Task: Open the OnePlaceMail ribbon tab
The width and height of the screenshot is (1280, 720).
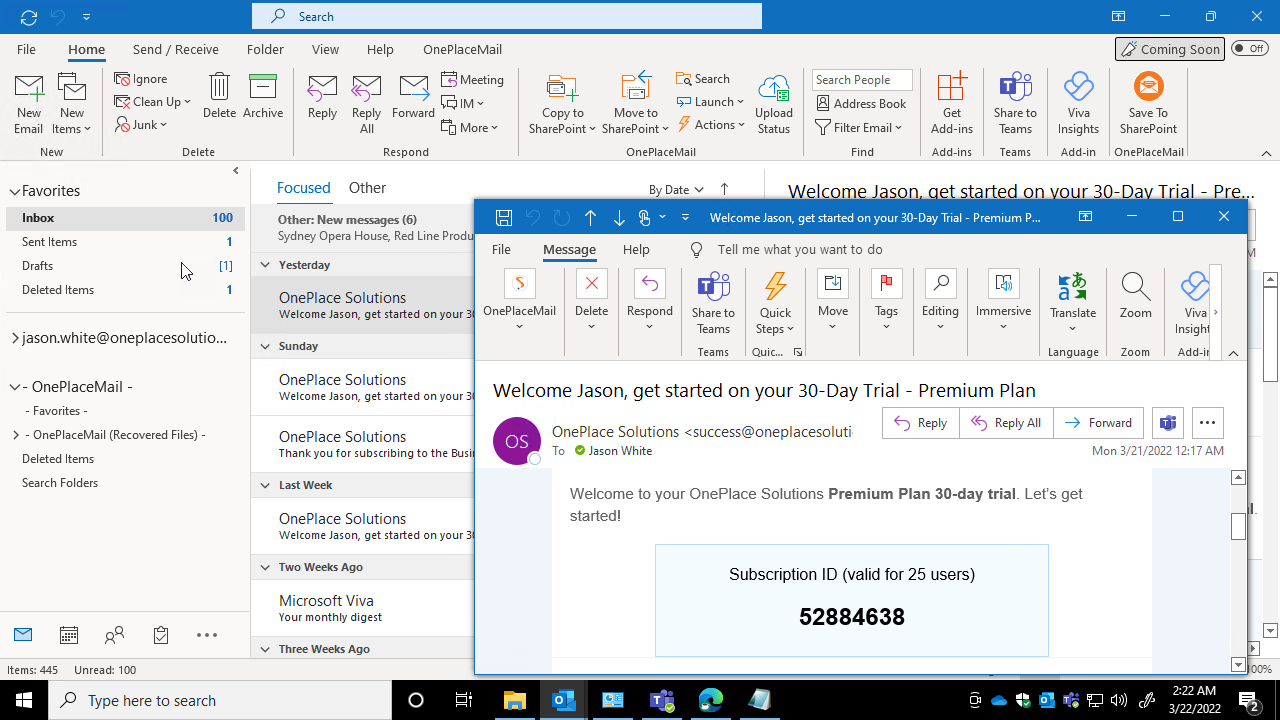Action: pos(462,49)
